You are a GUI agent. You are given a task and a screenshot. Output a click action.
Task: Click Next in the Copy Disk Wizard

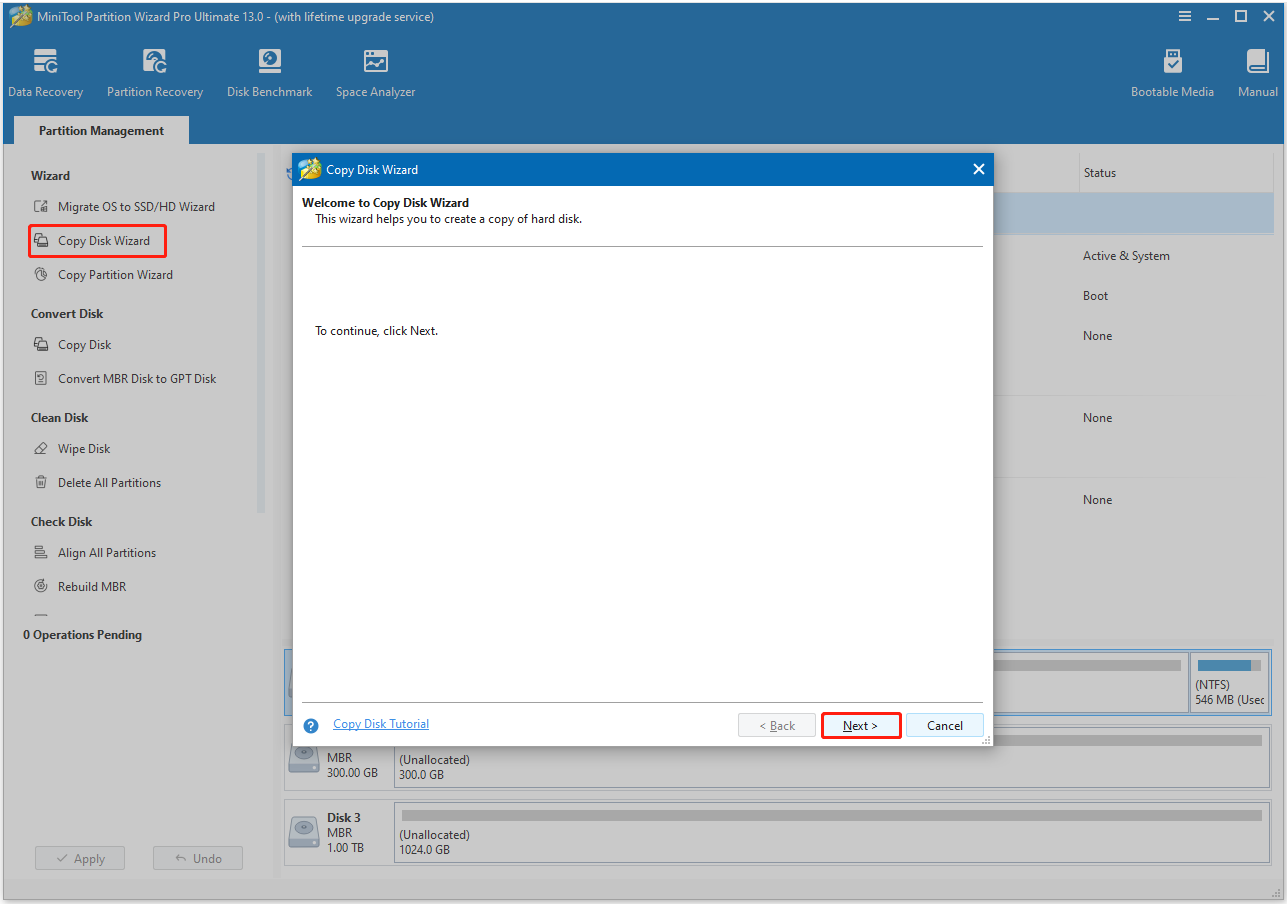point(860,725)
